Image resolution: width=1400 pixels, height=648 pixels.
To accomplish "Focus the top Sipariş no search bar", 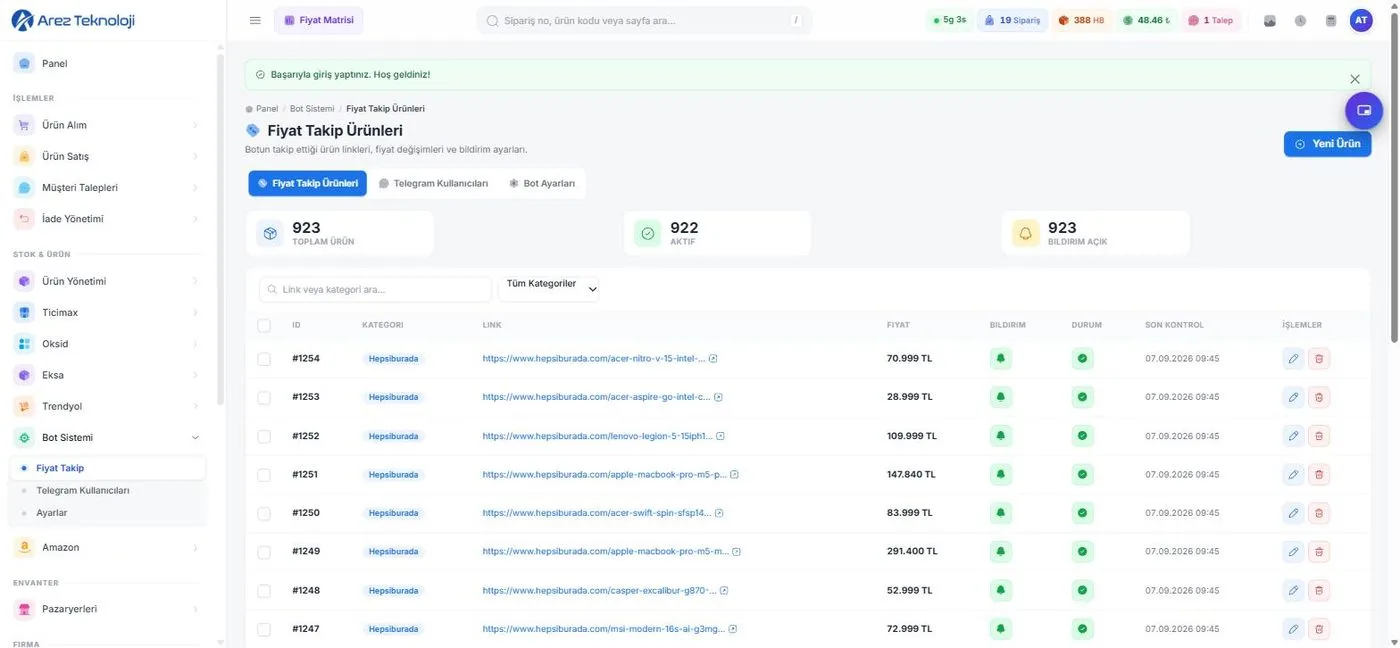I will [x=644, y=20].
